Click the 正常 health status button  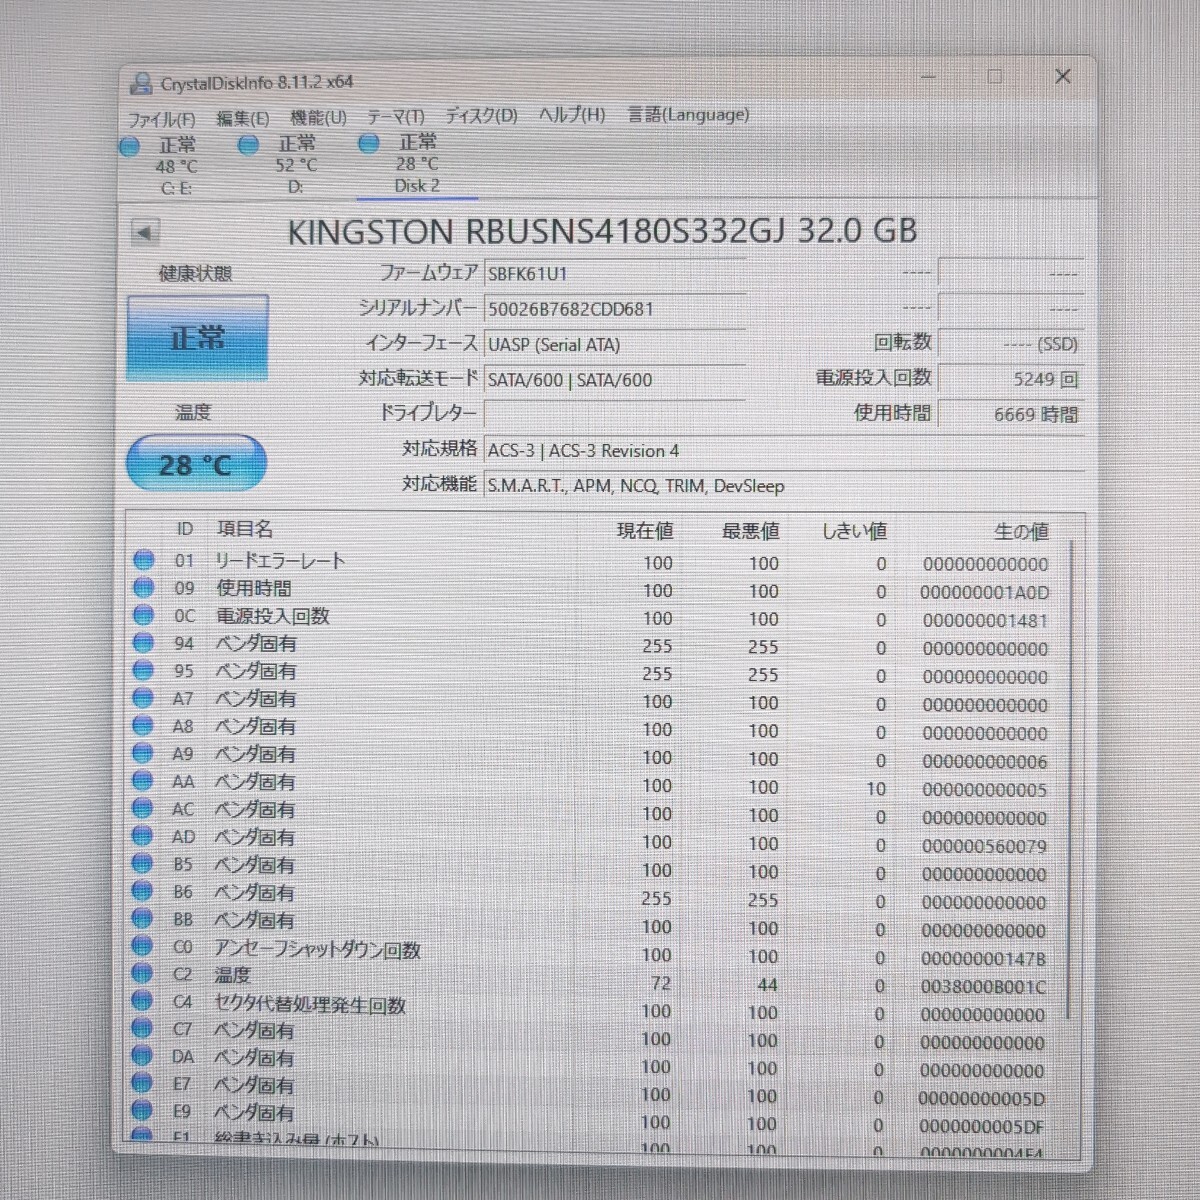coord(197,338)
